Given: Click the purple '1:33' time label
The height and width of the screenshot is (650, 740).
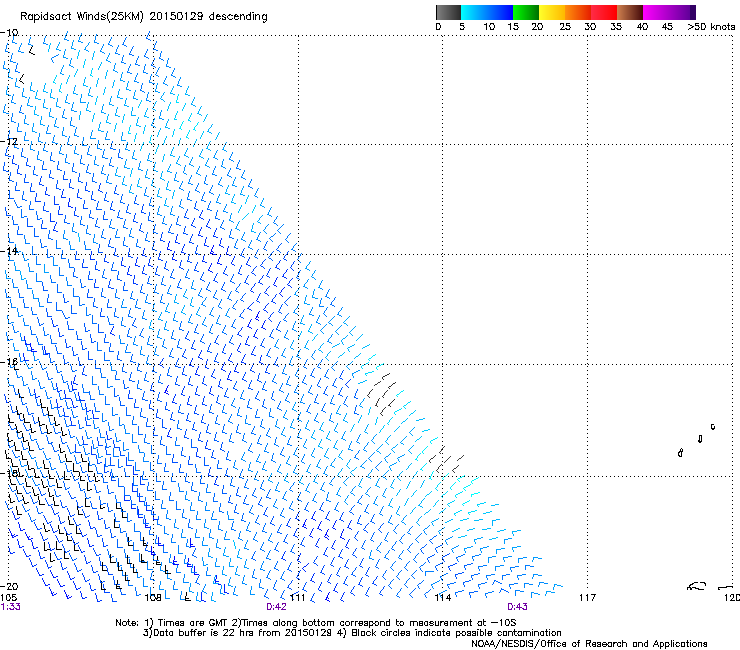Looking at the screenshot, I should pos(10,607).
